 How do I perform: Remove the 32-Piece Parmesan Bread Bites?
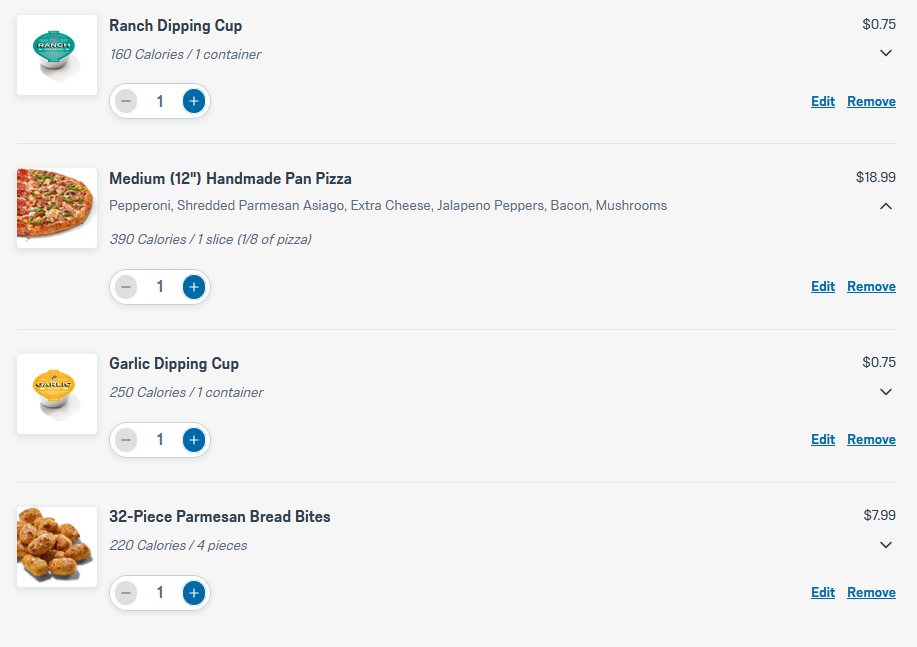[871, 593]
